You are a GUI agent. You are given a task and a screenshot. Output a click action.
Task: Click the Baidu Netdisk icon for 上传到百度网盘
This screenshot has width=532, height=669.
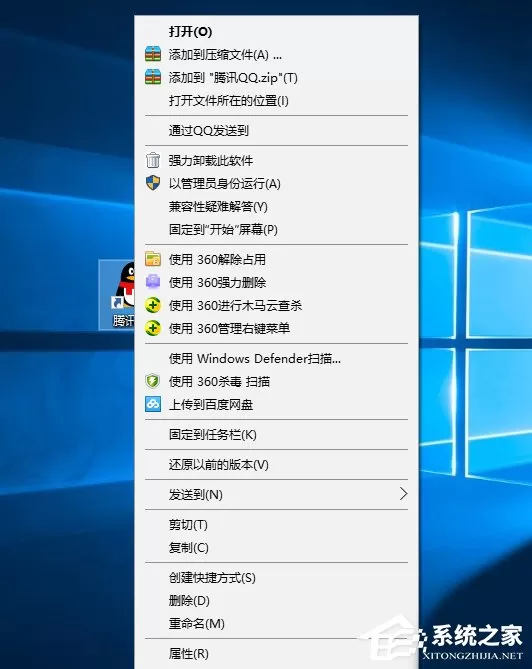point(153,404)
